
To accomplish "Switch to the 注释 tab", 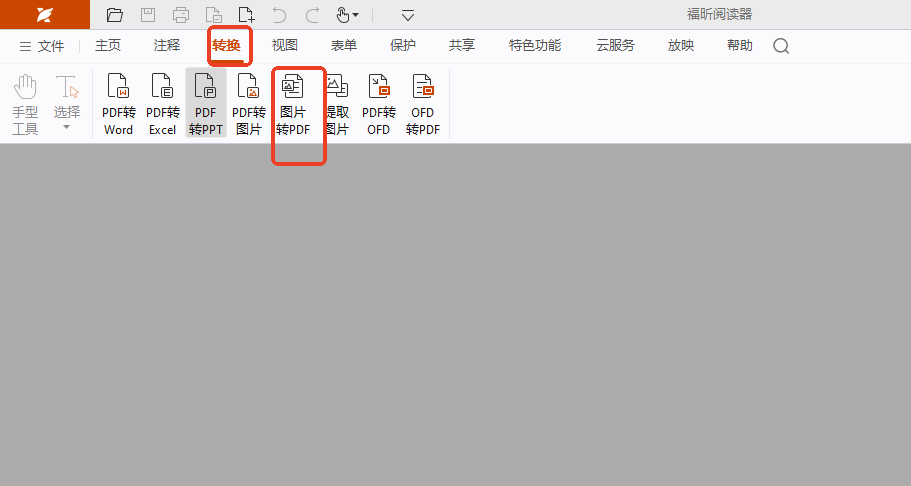I will (x=167, y=45).
